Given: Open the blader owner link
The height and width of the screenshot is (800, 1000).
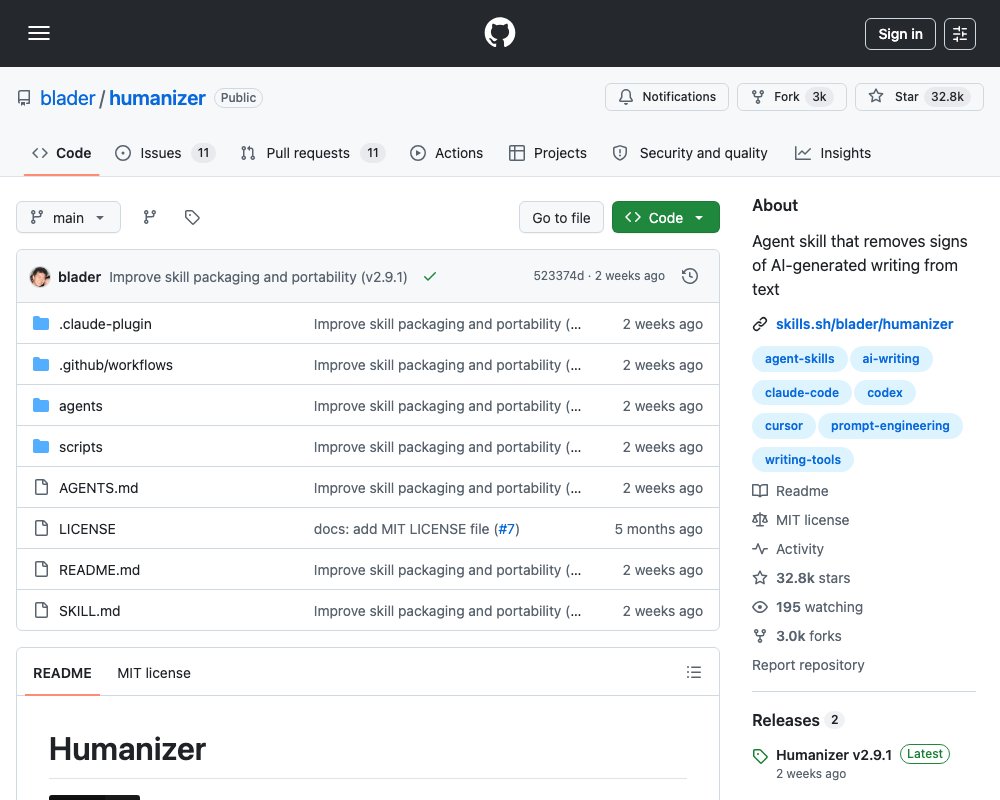Looking at the screenshot, I should (68, 98).
